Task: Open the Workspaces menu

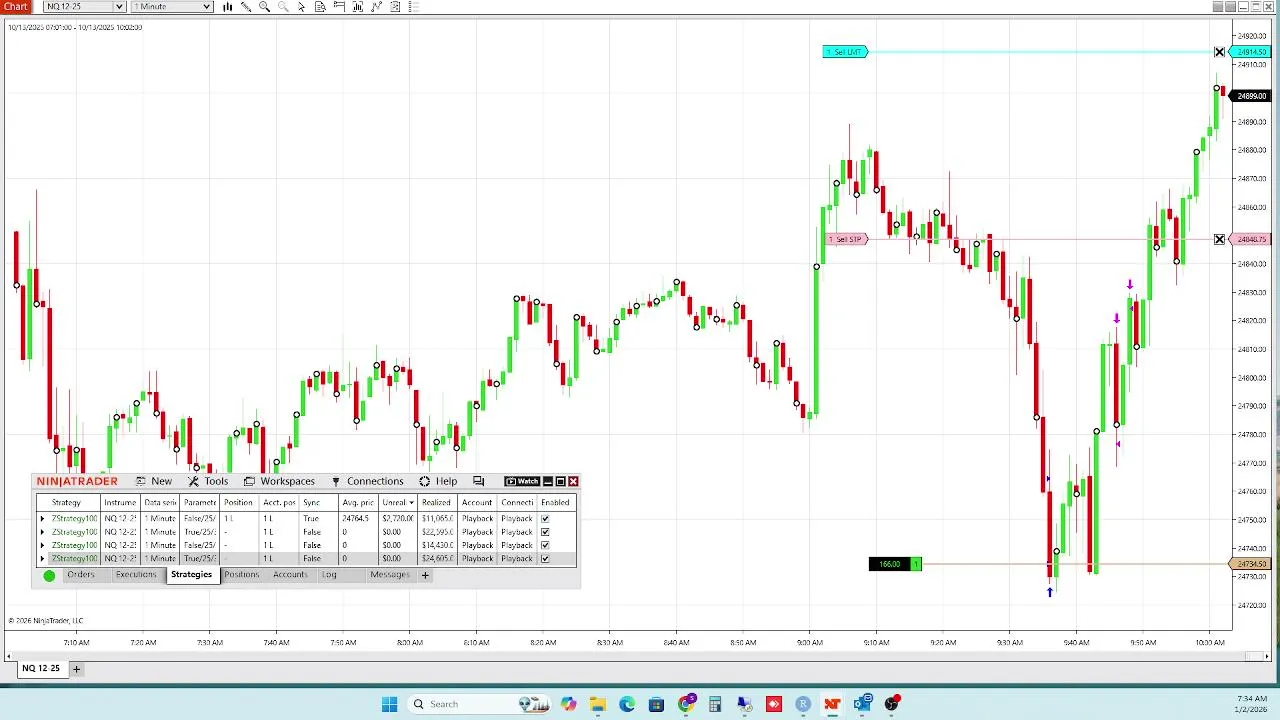Action: pos(279,482)
